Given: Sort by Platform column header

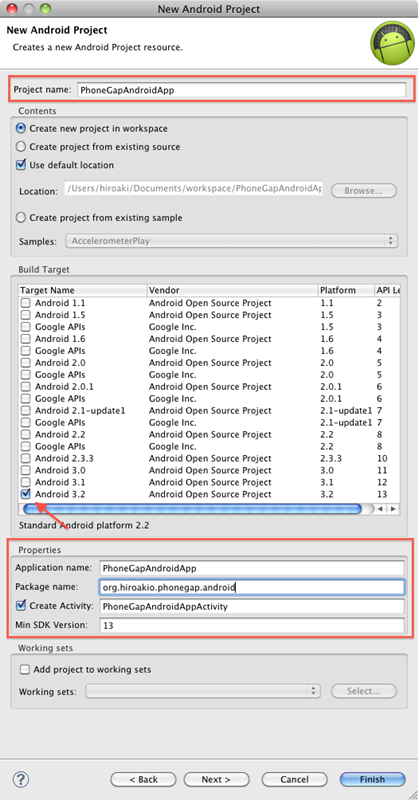Looking at the screenshot, I should click(x=346, y=290).
